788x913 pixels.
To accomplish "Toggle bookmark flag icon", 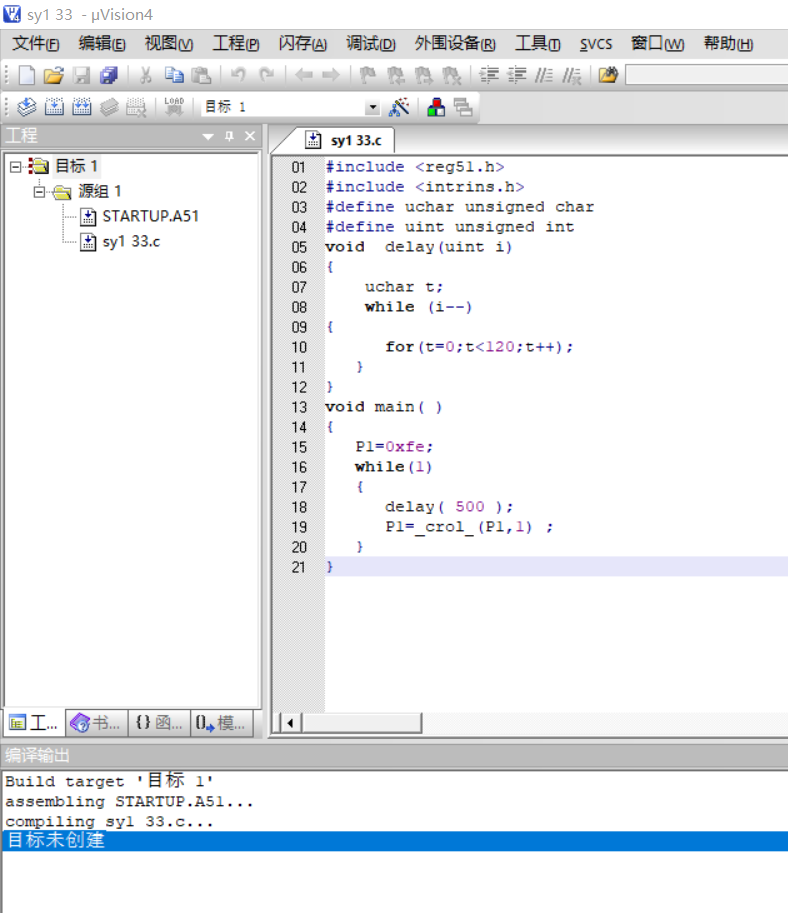I will [x=367, y=75].
